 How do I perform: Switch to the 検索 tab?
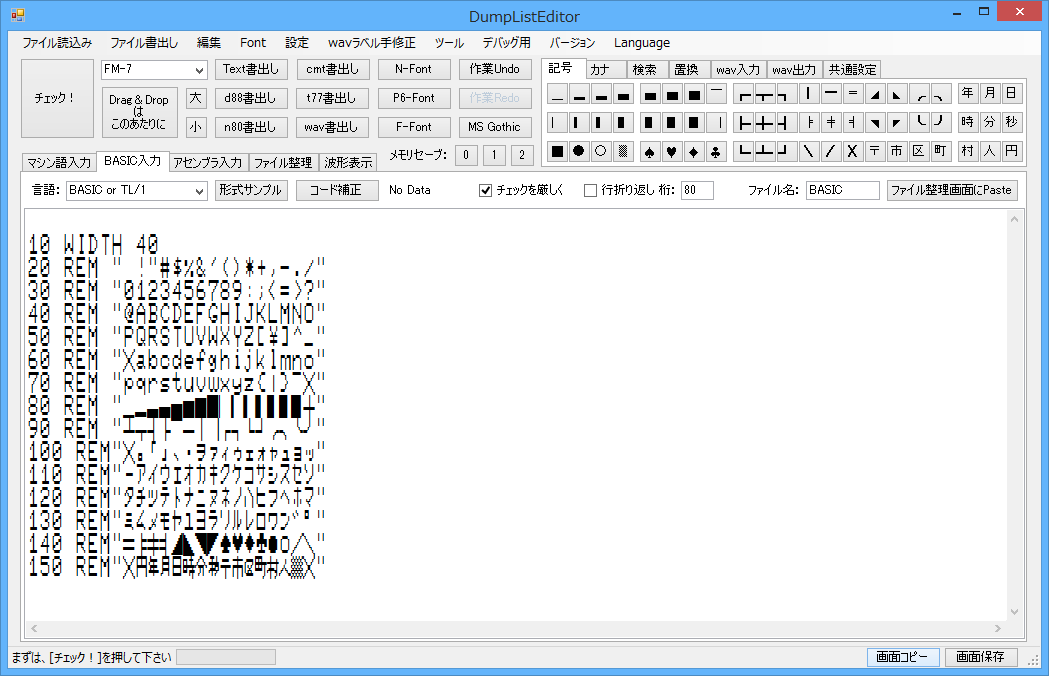tap(646, 70)
